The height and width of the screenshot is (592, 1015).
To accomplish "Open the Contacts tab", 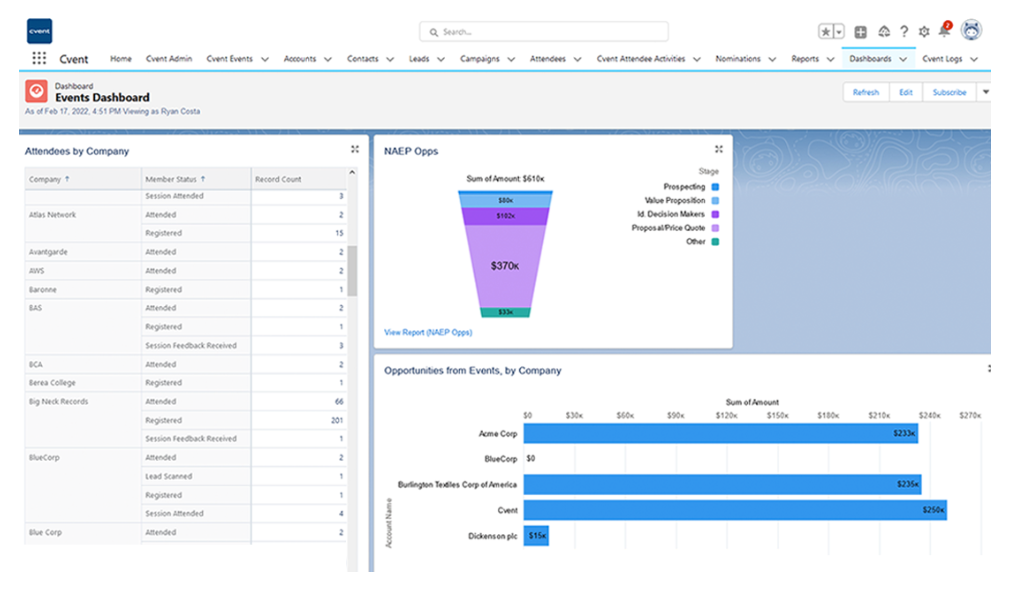I will point(362,58).
